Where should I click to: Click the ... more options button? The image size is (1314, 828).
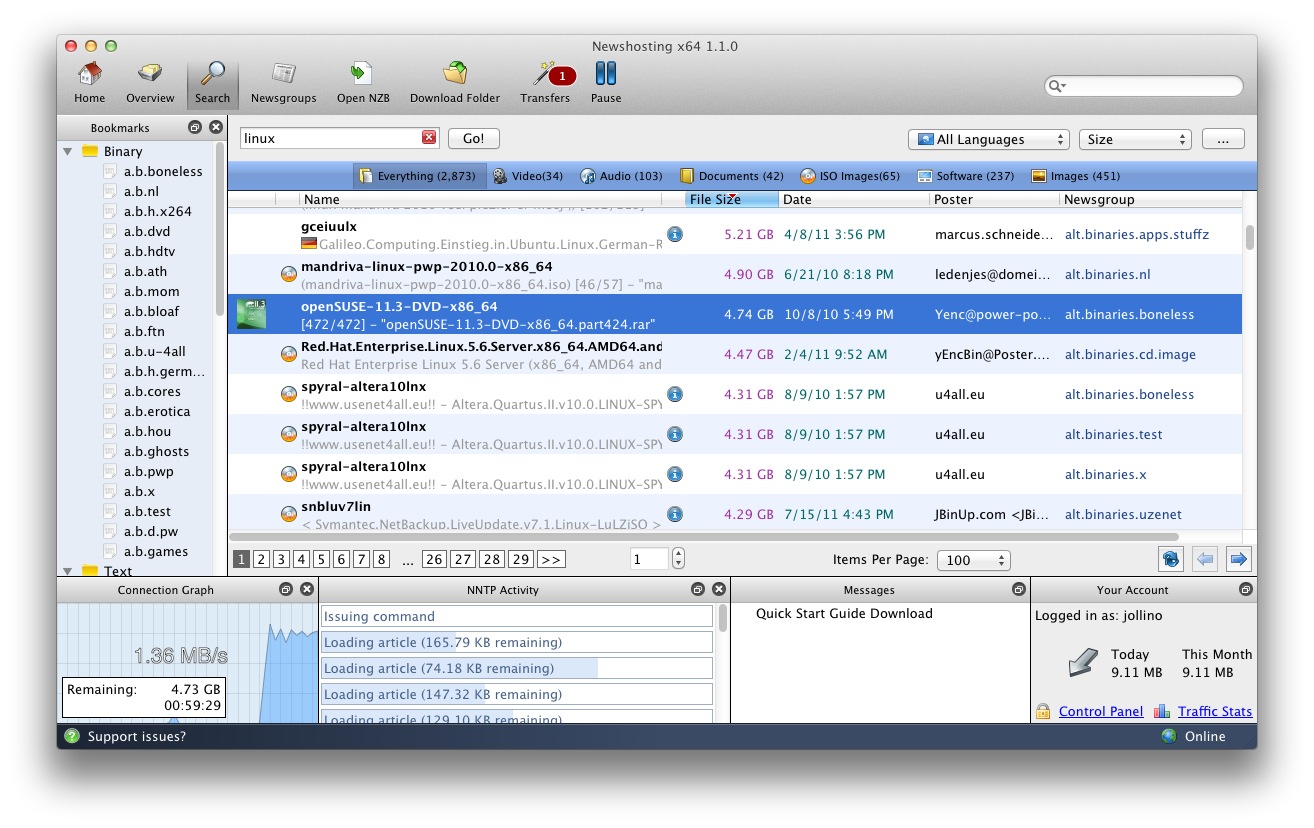(x=1222, y=139)
